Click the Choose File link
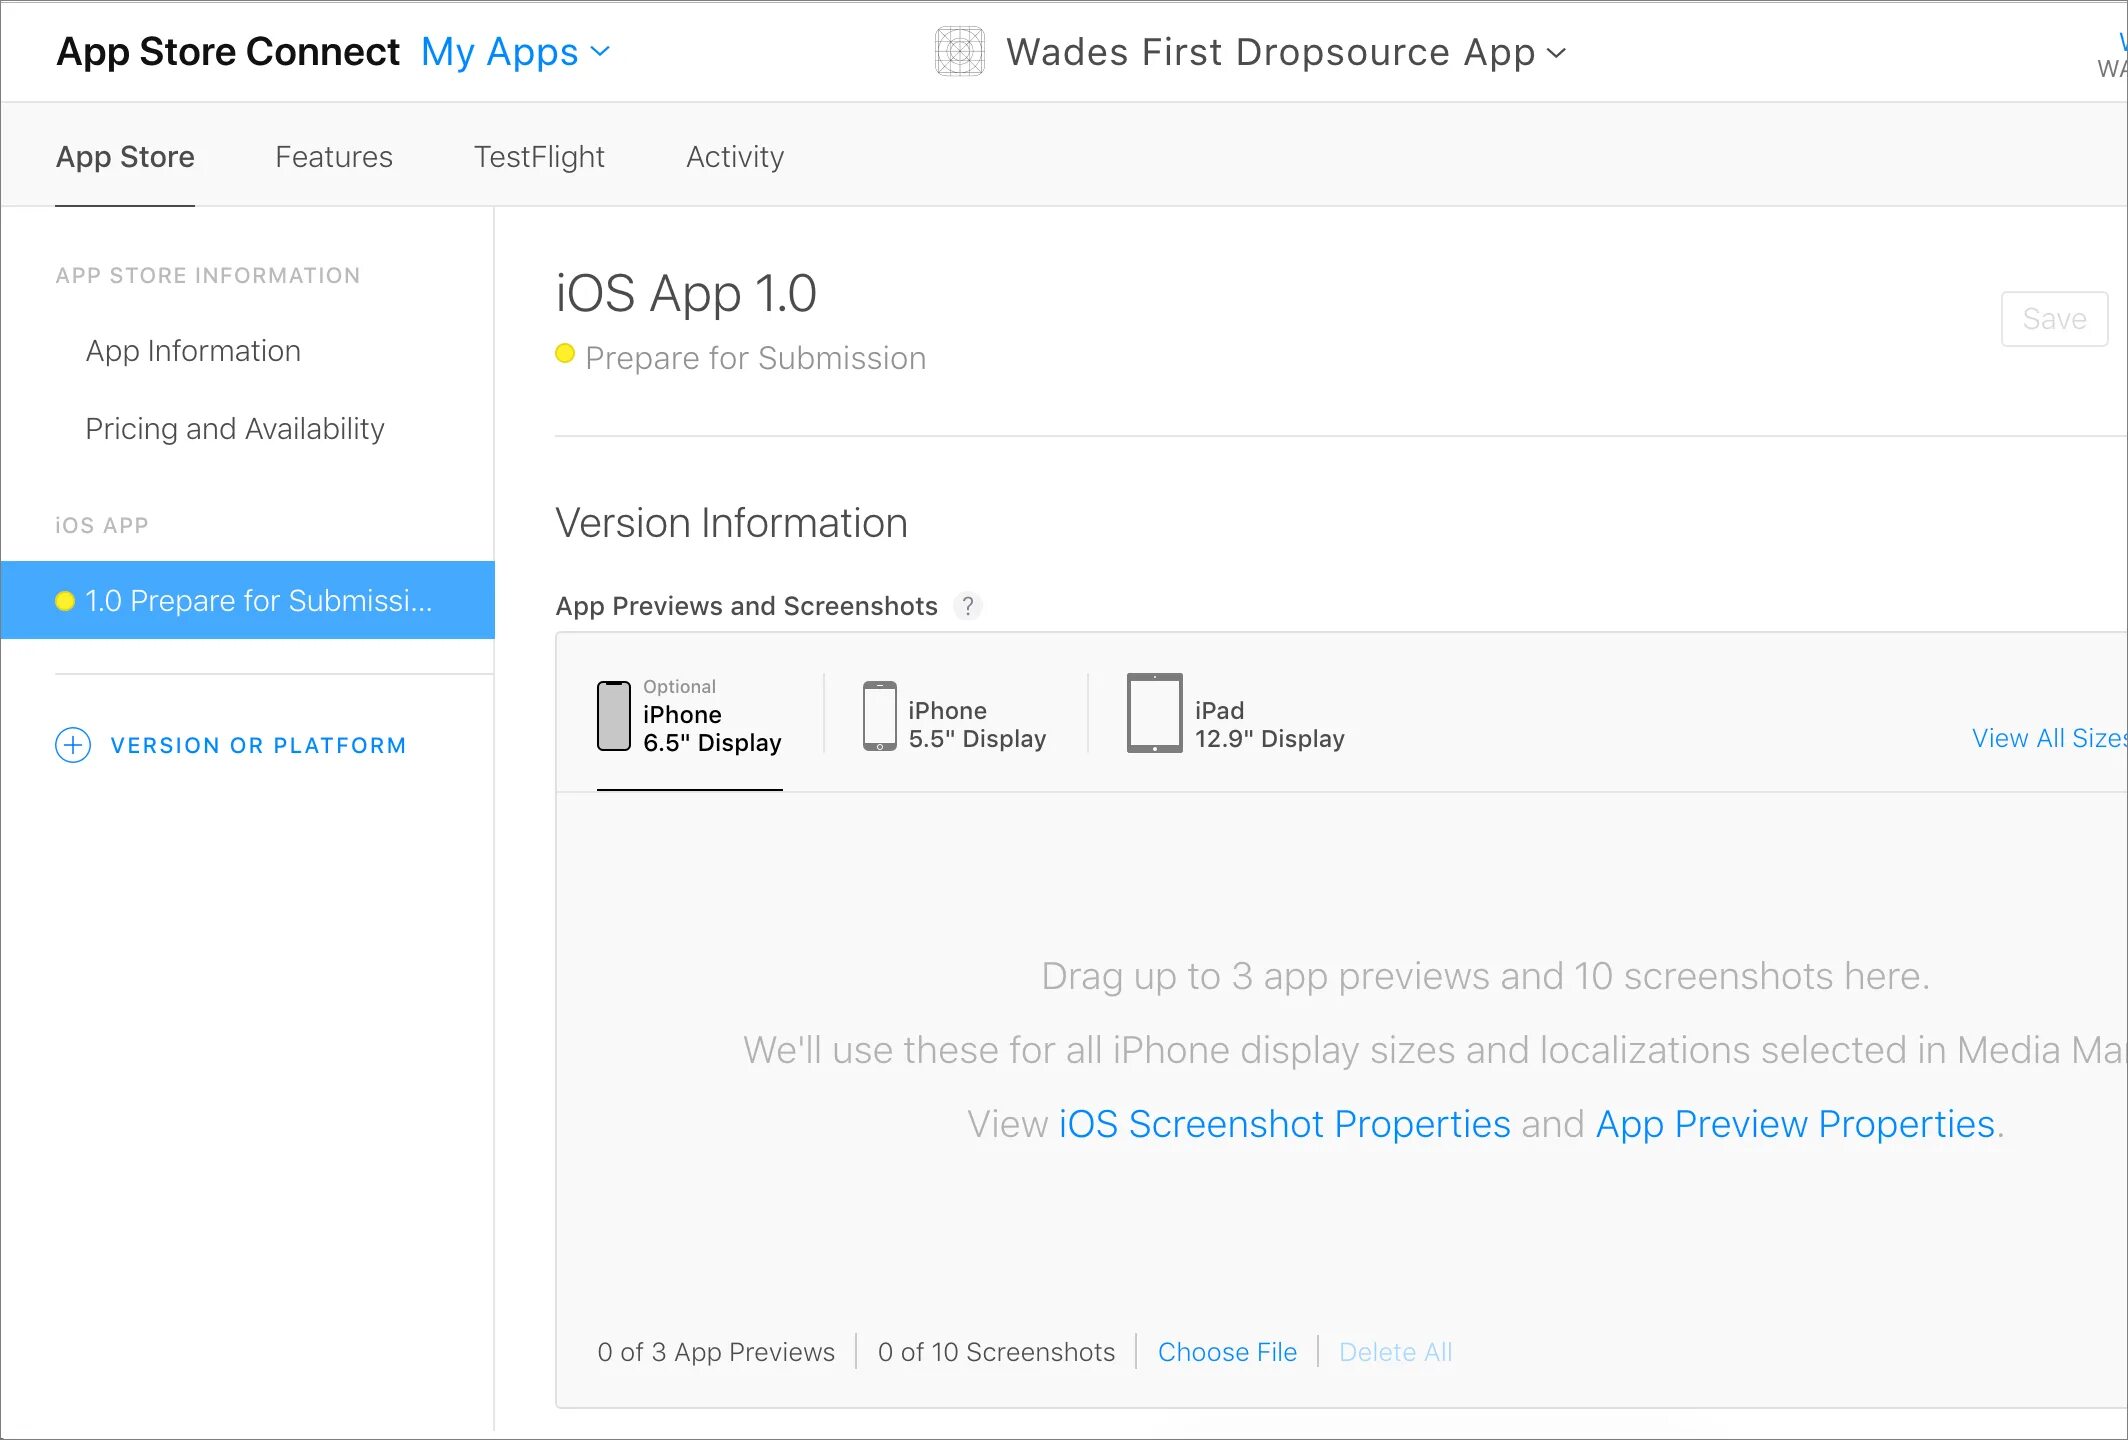The image size is (2128, 1440). coord(1227,1352)
